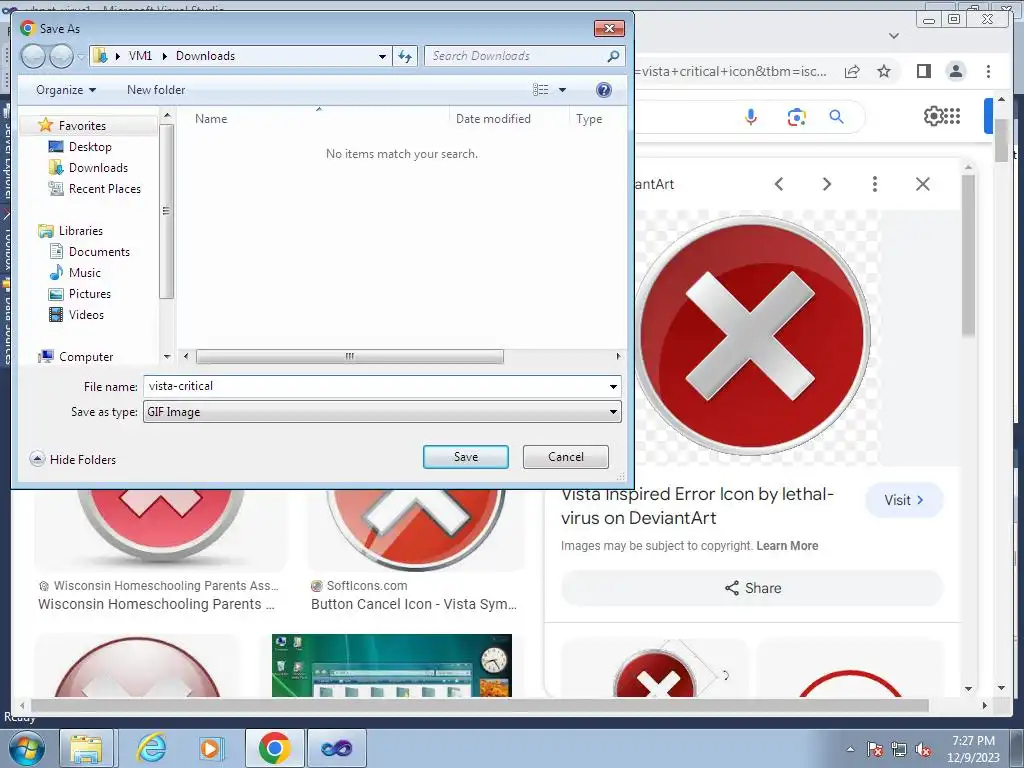Screen dimensions: 1024x768
Task: Select Downloads under Favorites
Action: pyautogui.click(x=98, y=168)
